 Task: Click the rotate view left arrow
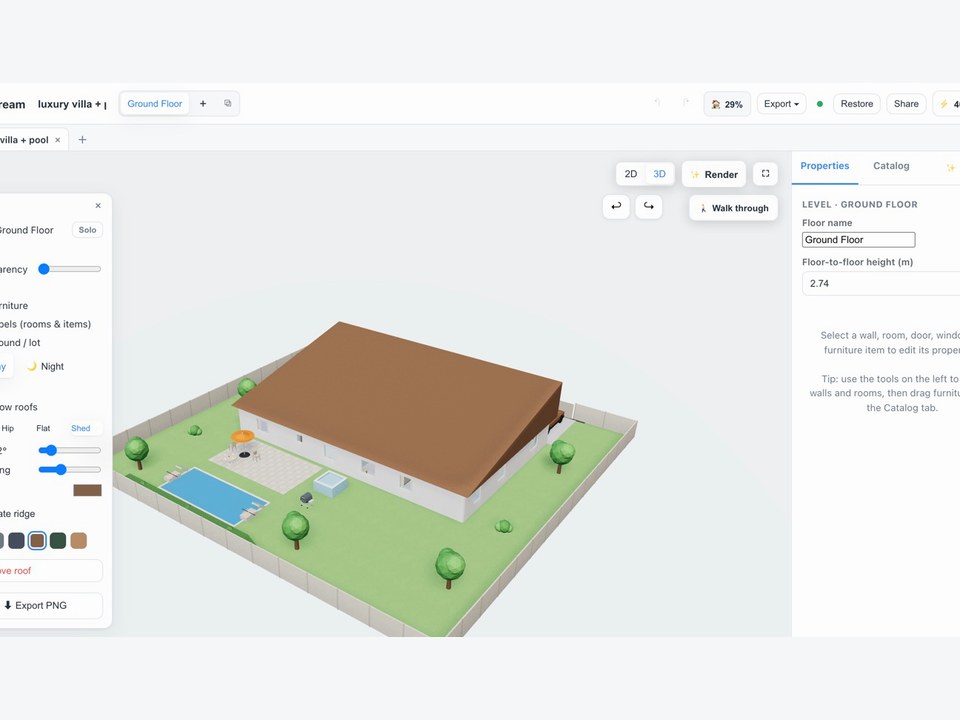coord(616,206)
